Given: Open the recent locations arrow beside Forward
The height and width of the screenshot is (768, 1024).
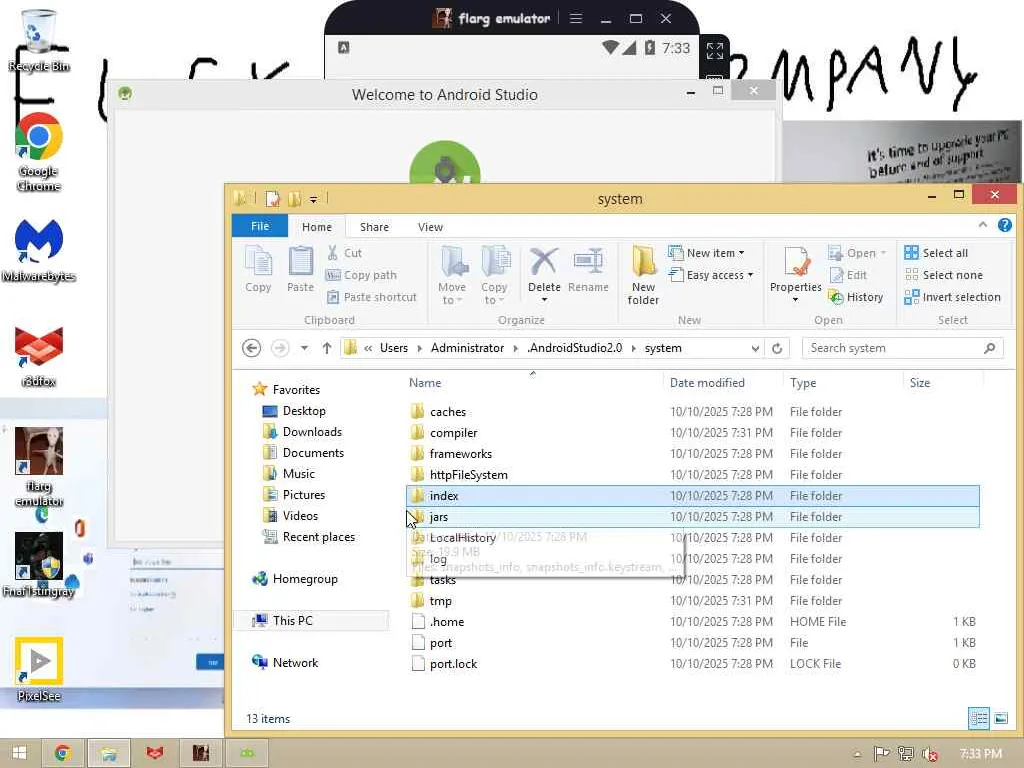Looking at the screenshot, I should [x=304, y=348].
